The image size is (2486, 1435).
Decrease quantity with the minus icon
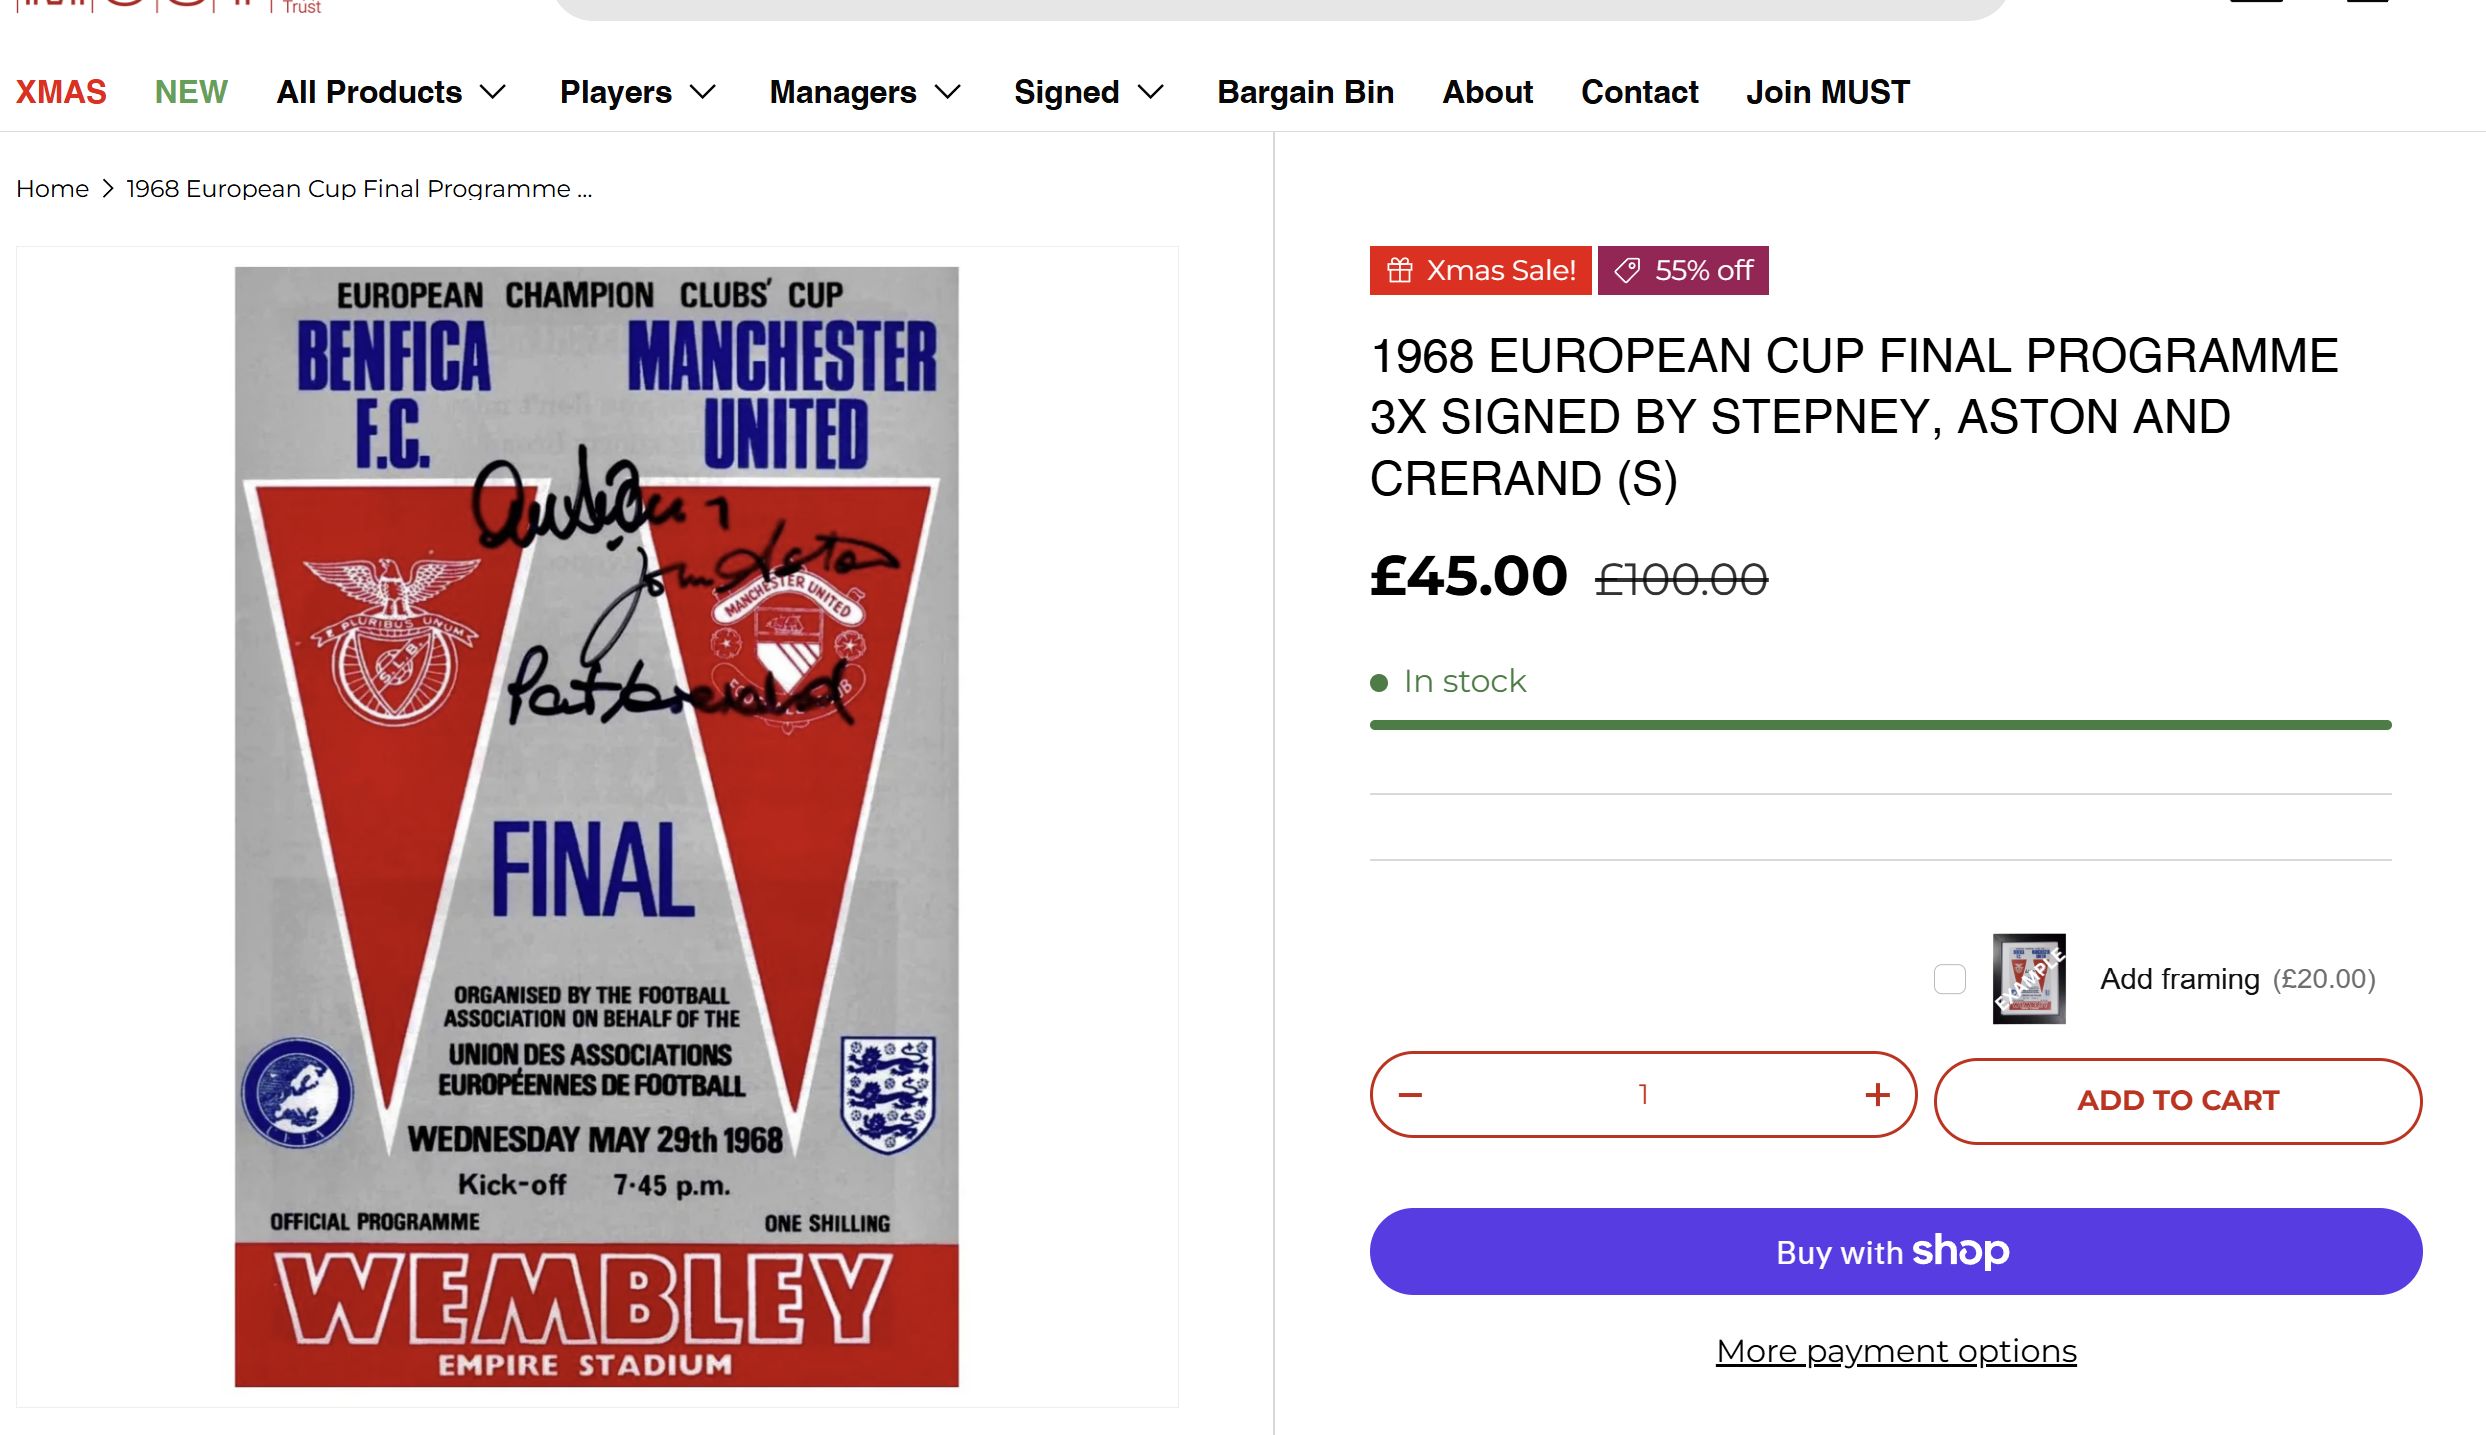tap(1410, 1095)
